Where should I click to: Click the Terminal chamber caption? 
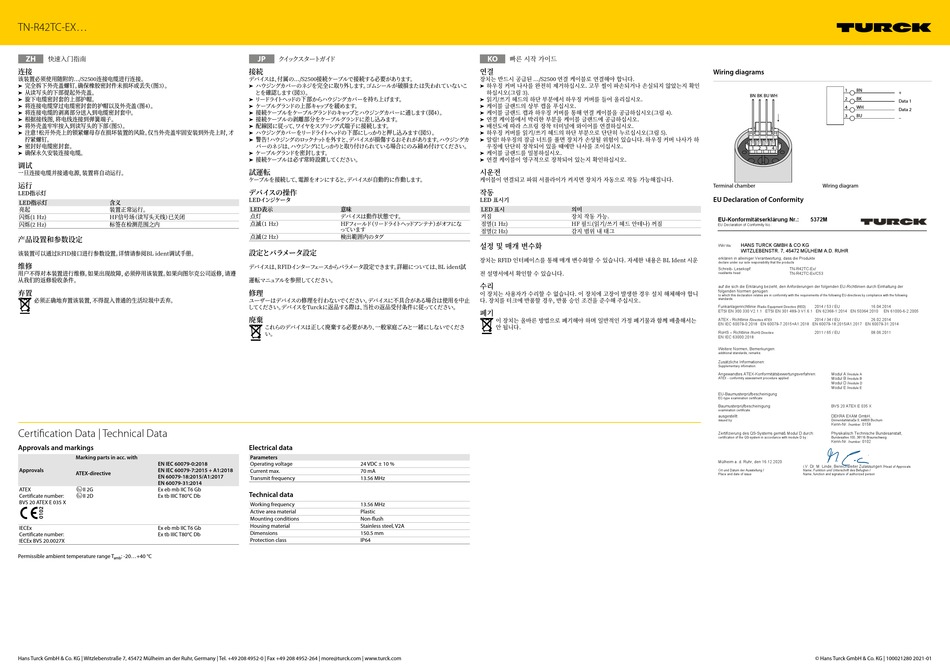(734, 186)
